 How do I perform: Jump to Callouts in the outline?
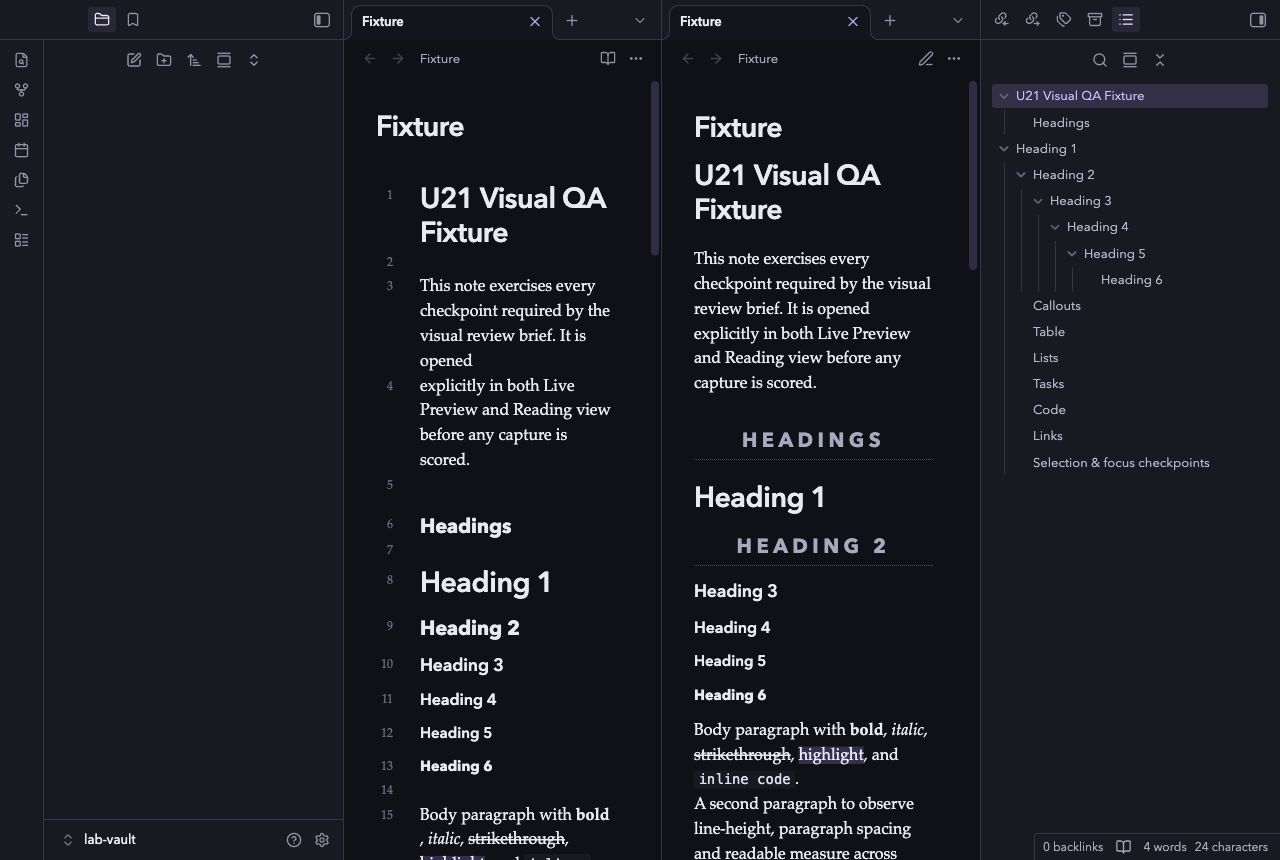tap(1057, 306)
